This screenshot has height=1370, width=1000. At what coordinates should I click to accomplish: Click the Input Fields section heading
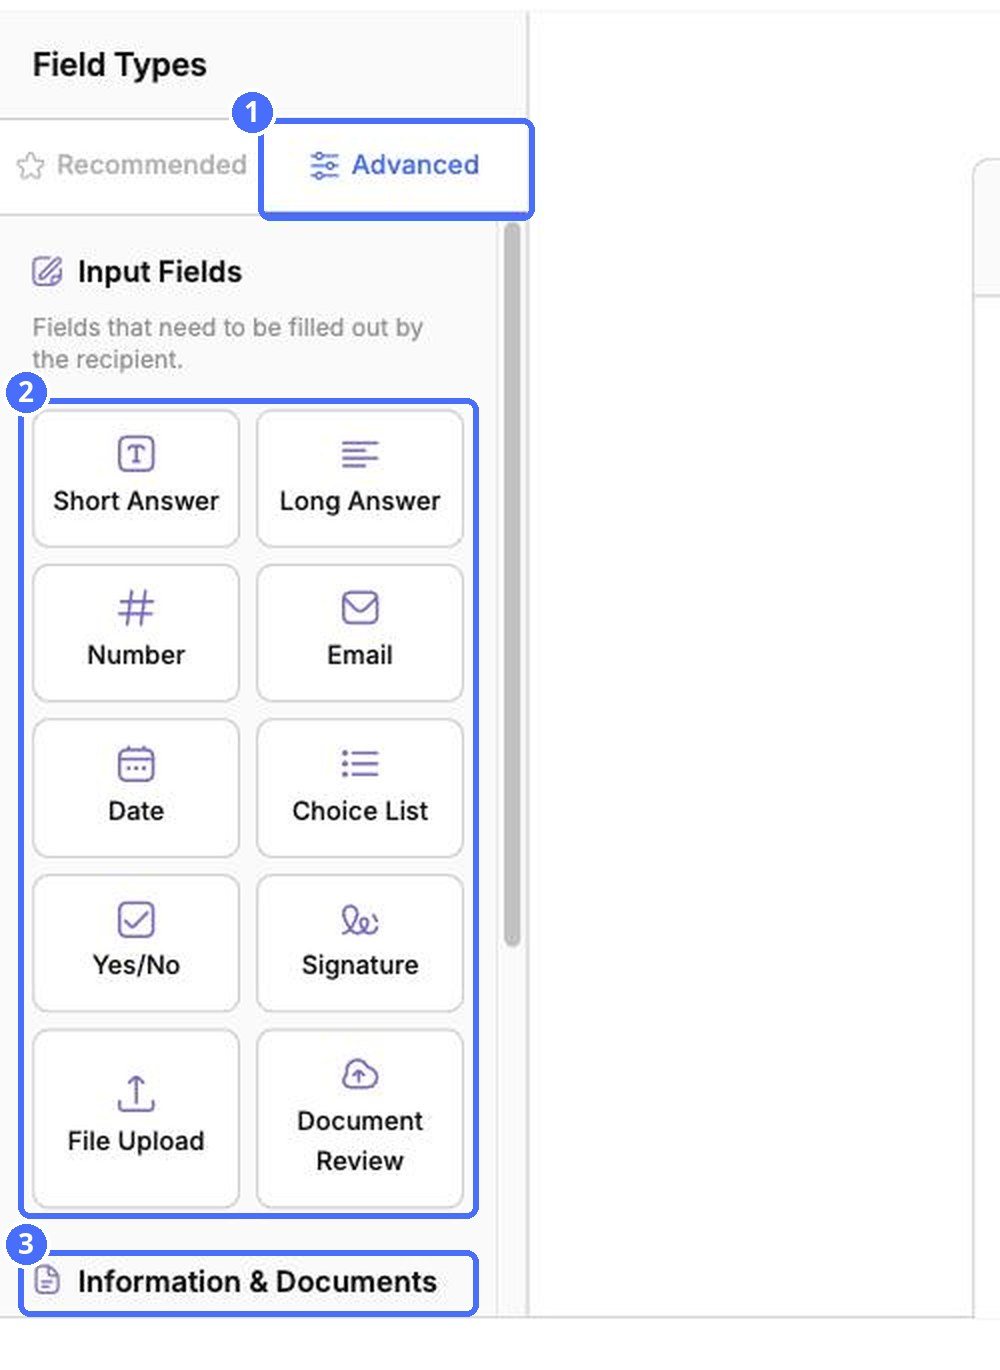160,272
